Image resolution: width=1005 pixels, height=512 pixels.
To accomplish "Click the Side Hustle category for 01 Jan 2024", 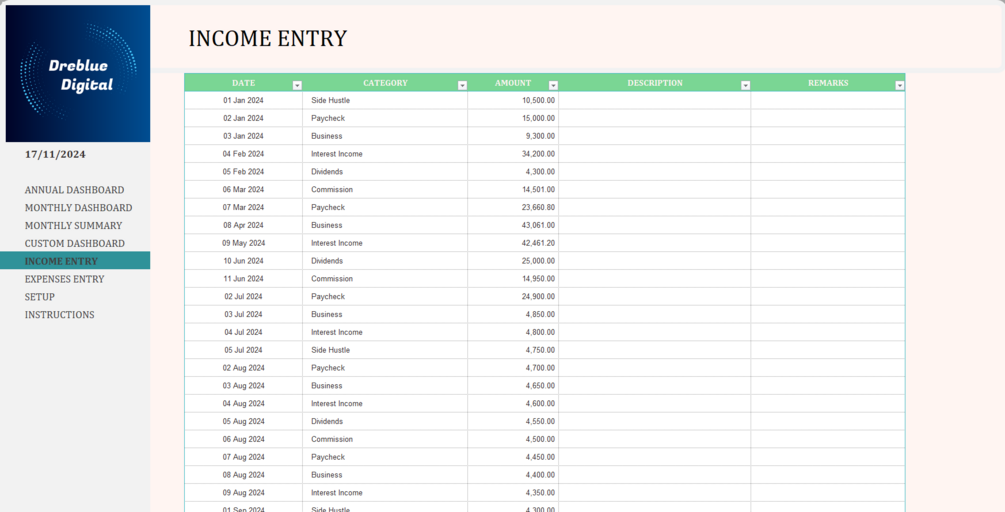I will pyautogui.click(x=385, y=101).
